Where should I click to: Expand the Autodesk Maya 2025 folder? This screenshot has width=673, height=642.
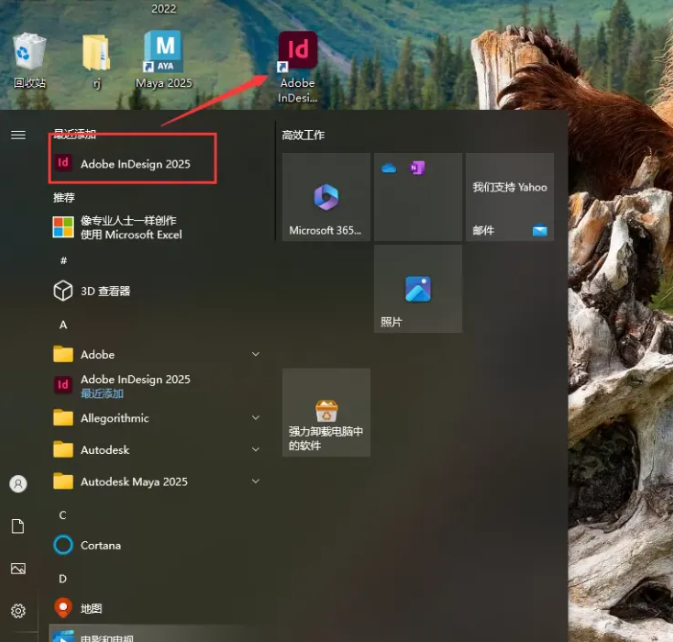(255, 482)
